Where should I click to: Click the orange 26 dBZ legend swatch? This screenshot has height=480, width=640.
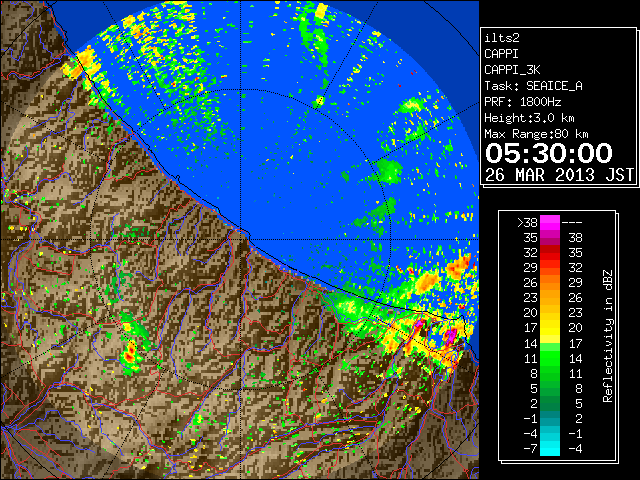(550, 283)
